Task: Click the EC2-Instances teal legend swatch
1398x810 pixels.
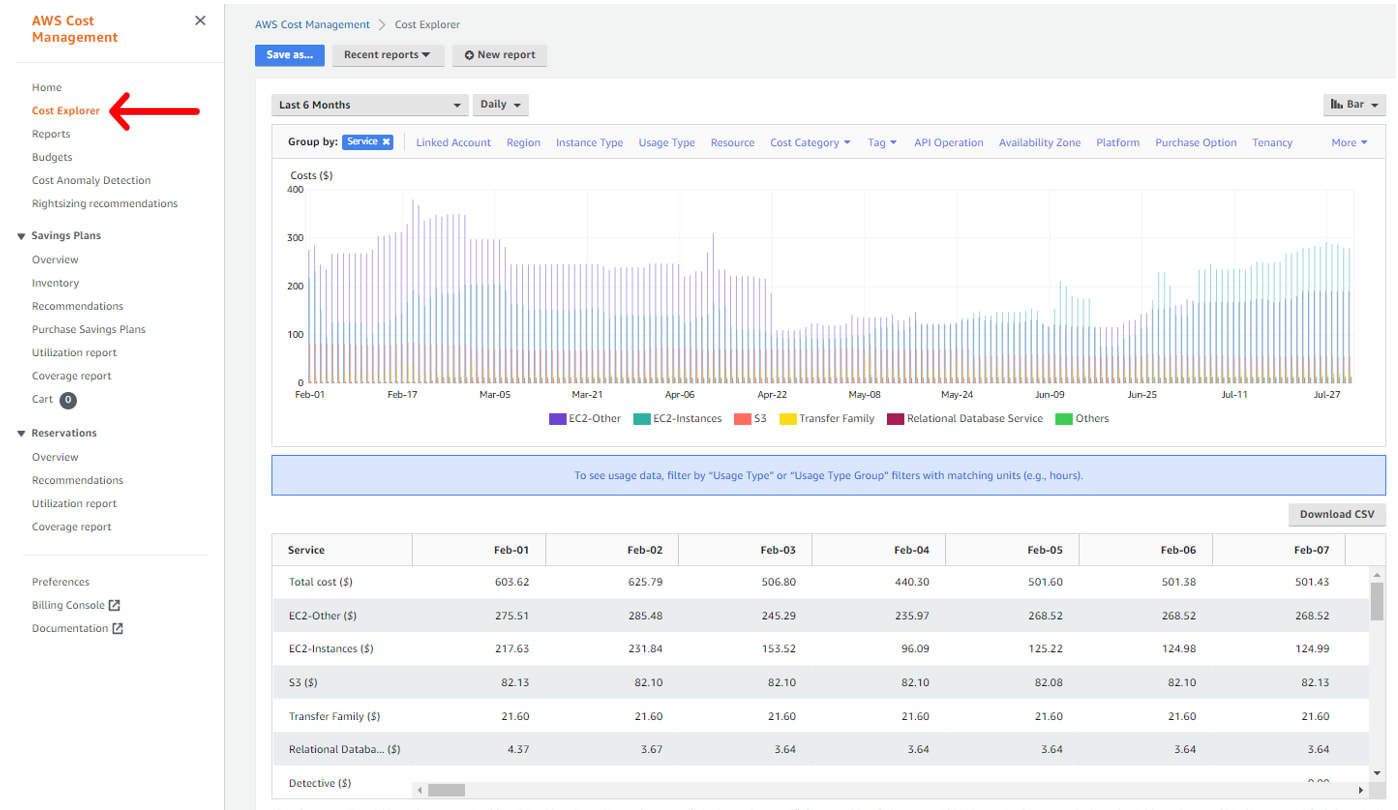Action: click(642, 419)
